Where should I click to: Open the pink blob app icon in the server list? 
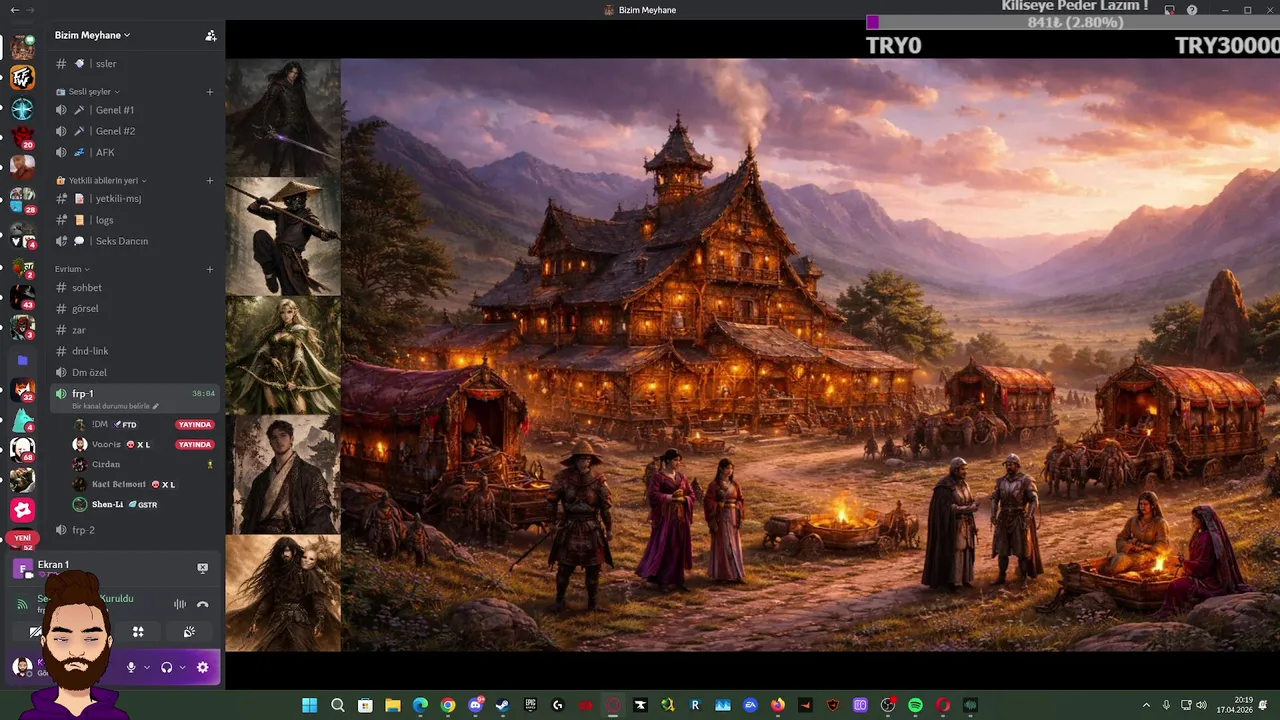point(23,510)
